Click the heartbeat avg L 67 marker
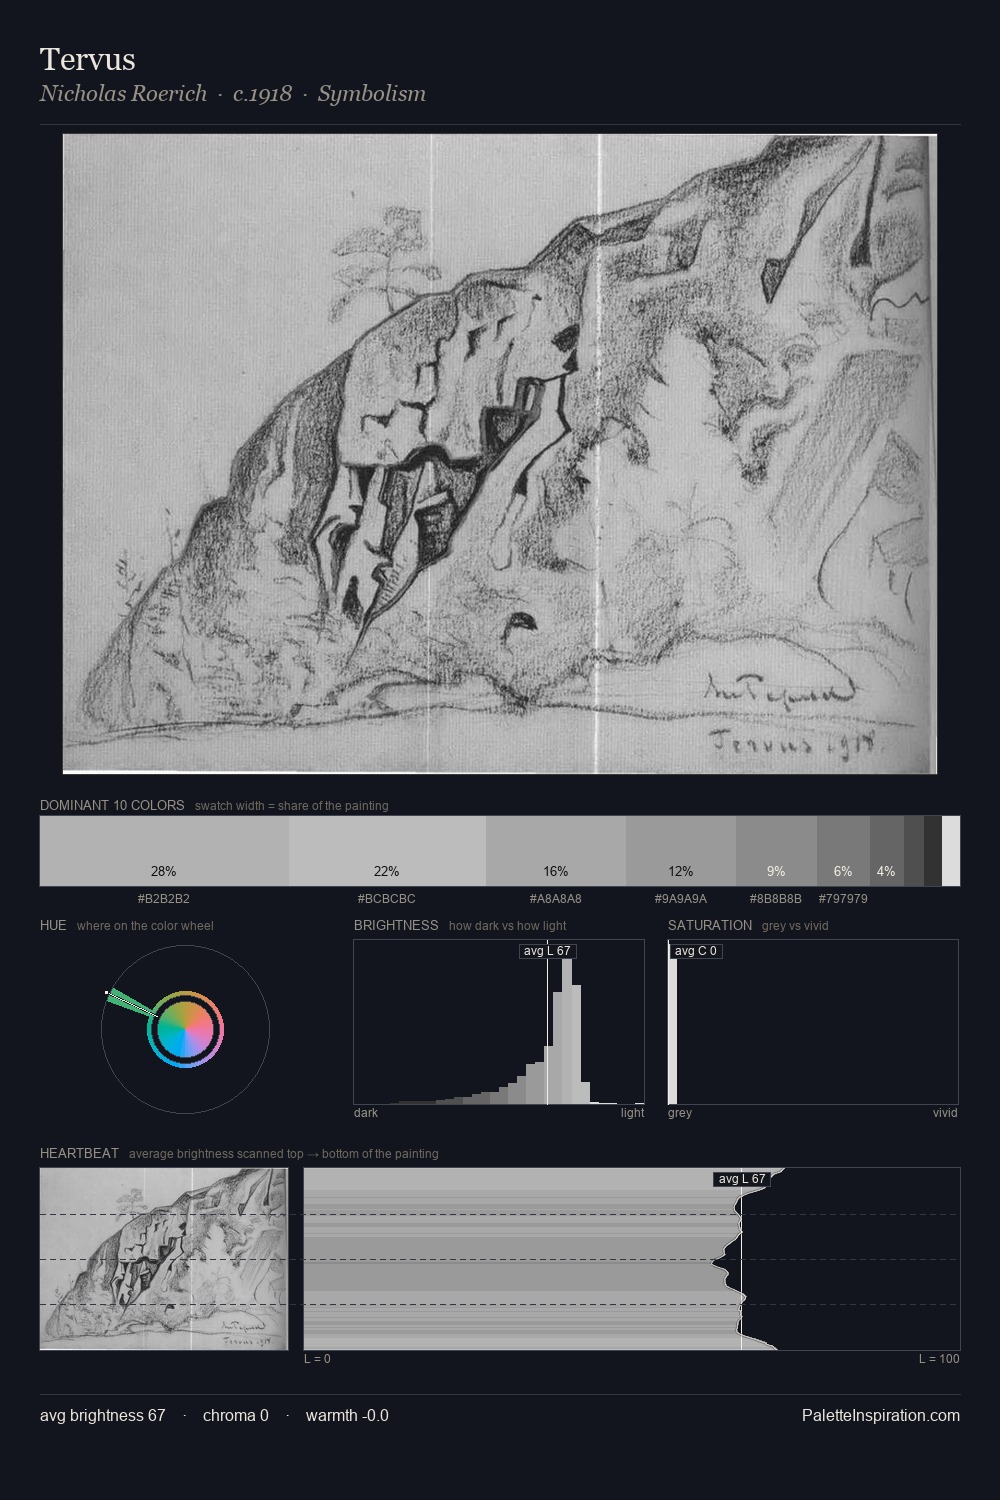The height and width of the screenshot is (1500, 1000). (742, 1179)
